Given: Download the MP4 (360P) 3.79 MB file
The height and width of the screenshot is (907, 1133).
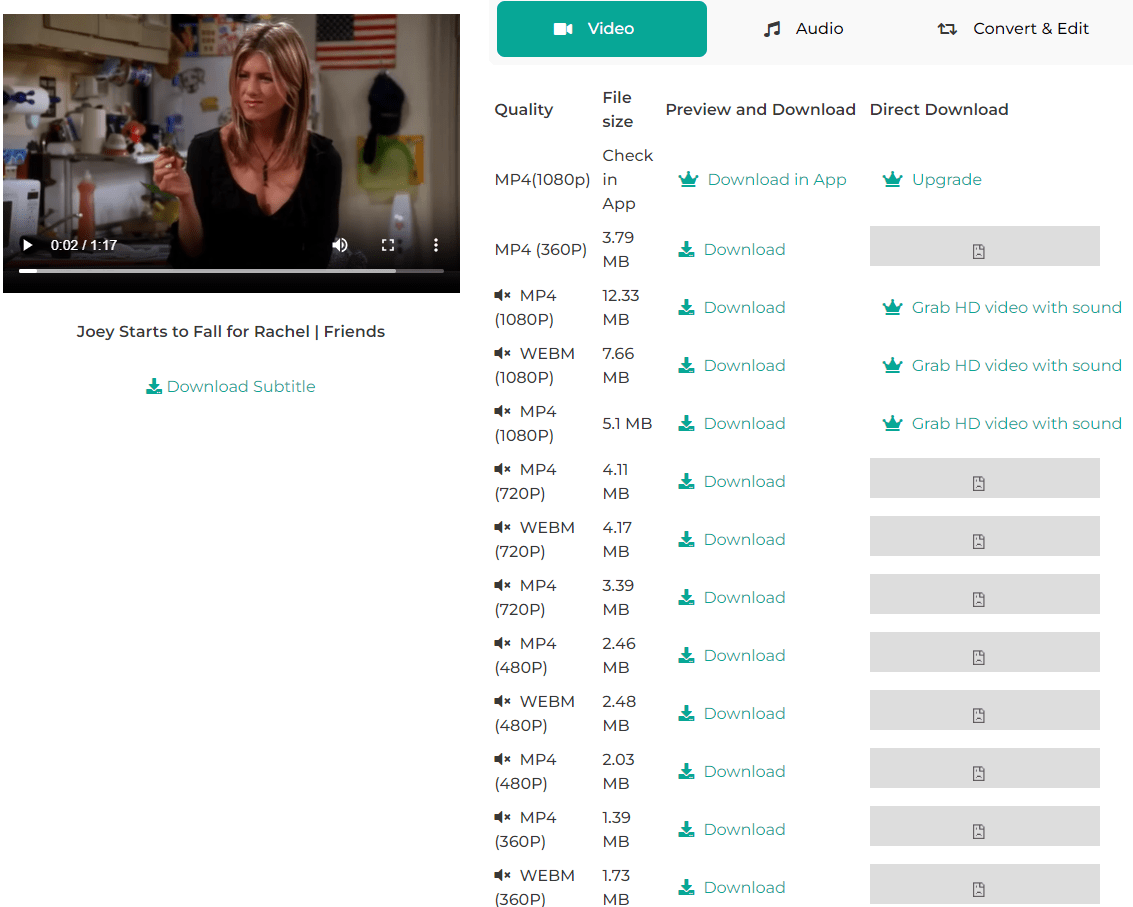Looking at the screenshot, I should (732, 250).
